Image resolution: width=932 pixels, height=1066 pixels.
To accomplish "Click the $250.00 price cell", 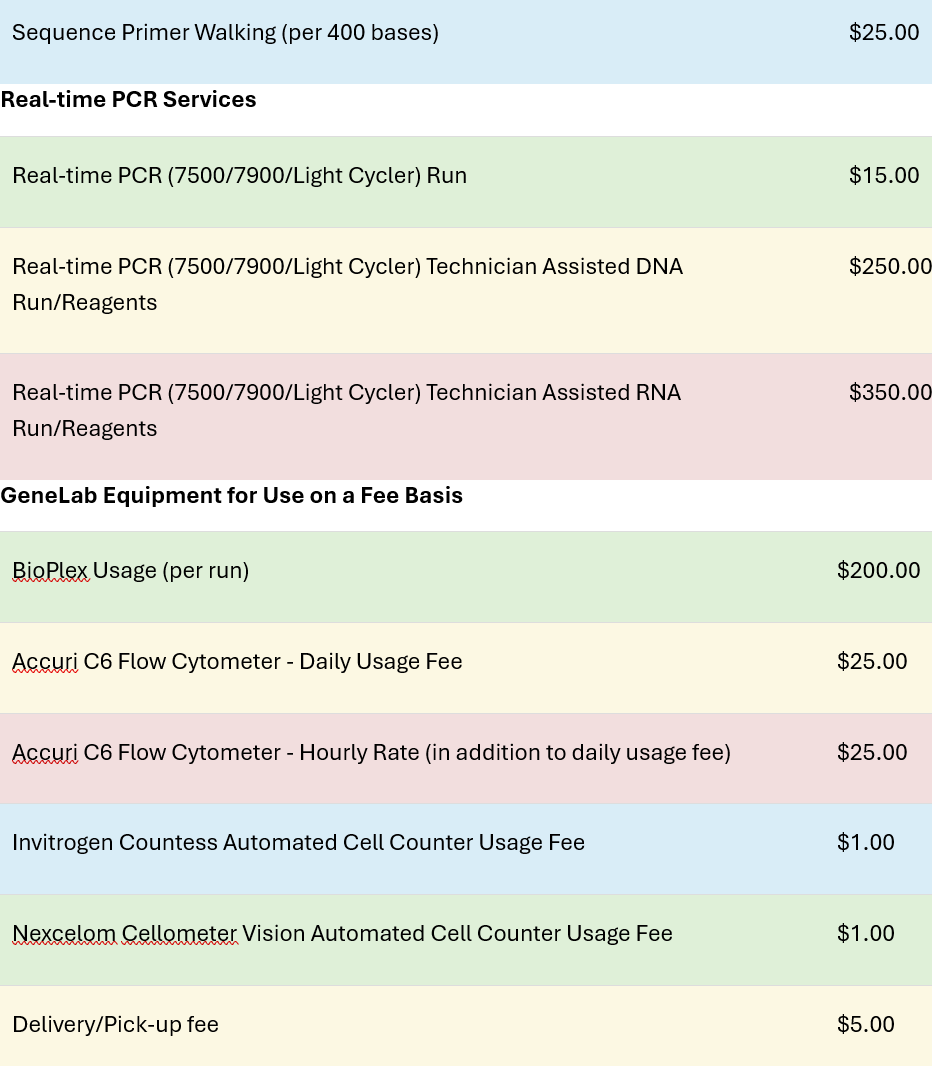I will coord(889,267).
